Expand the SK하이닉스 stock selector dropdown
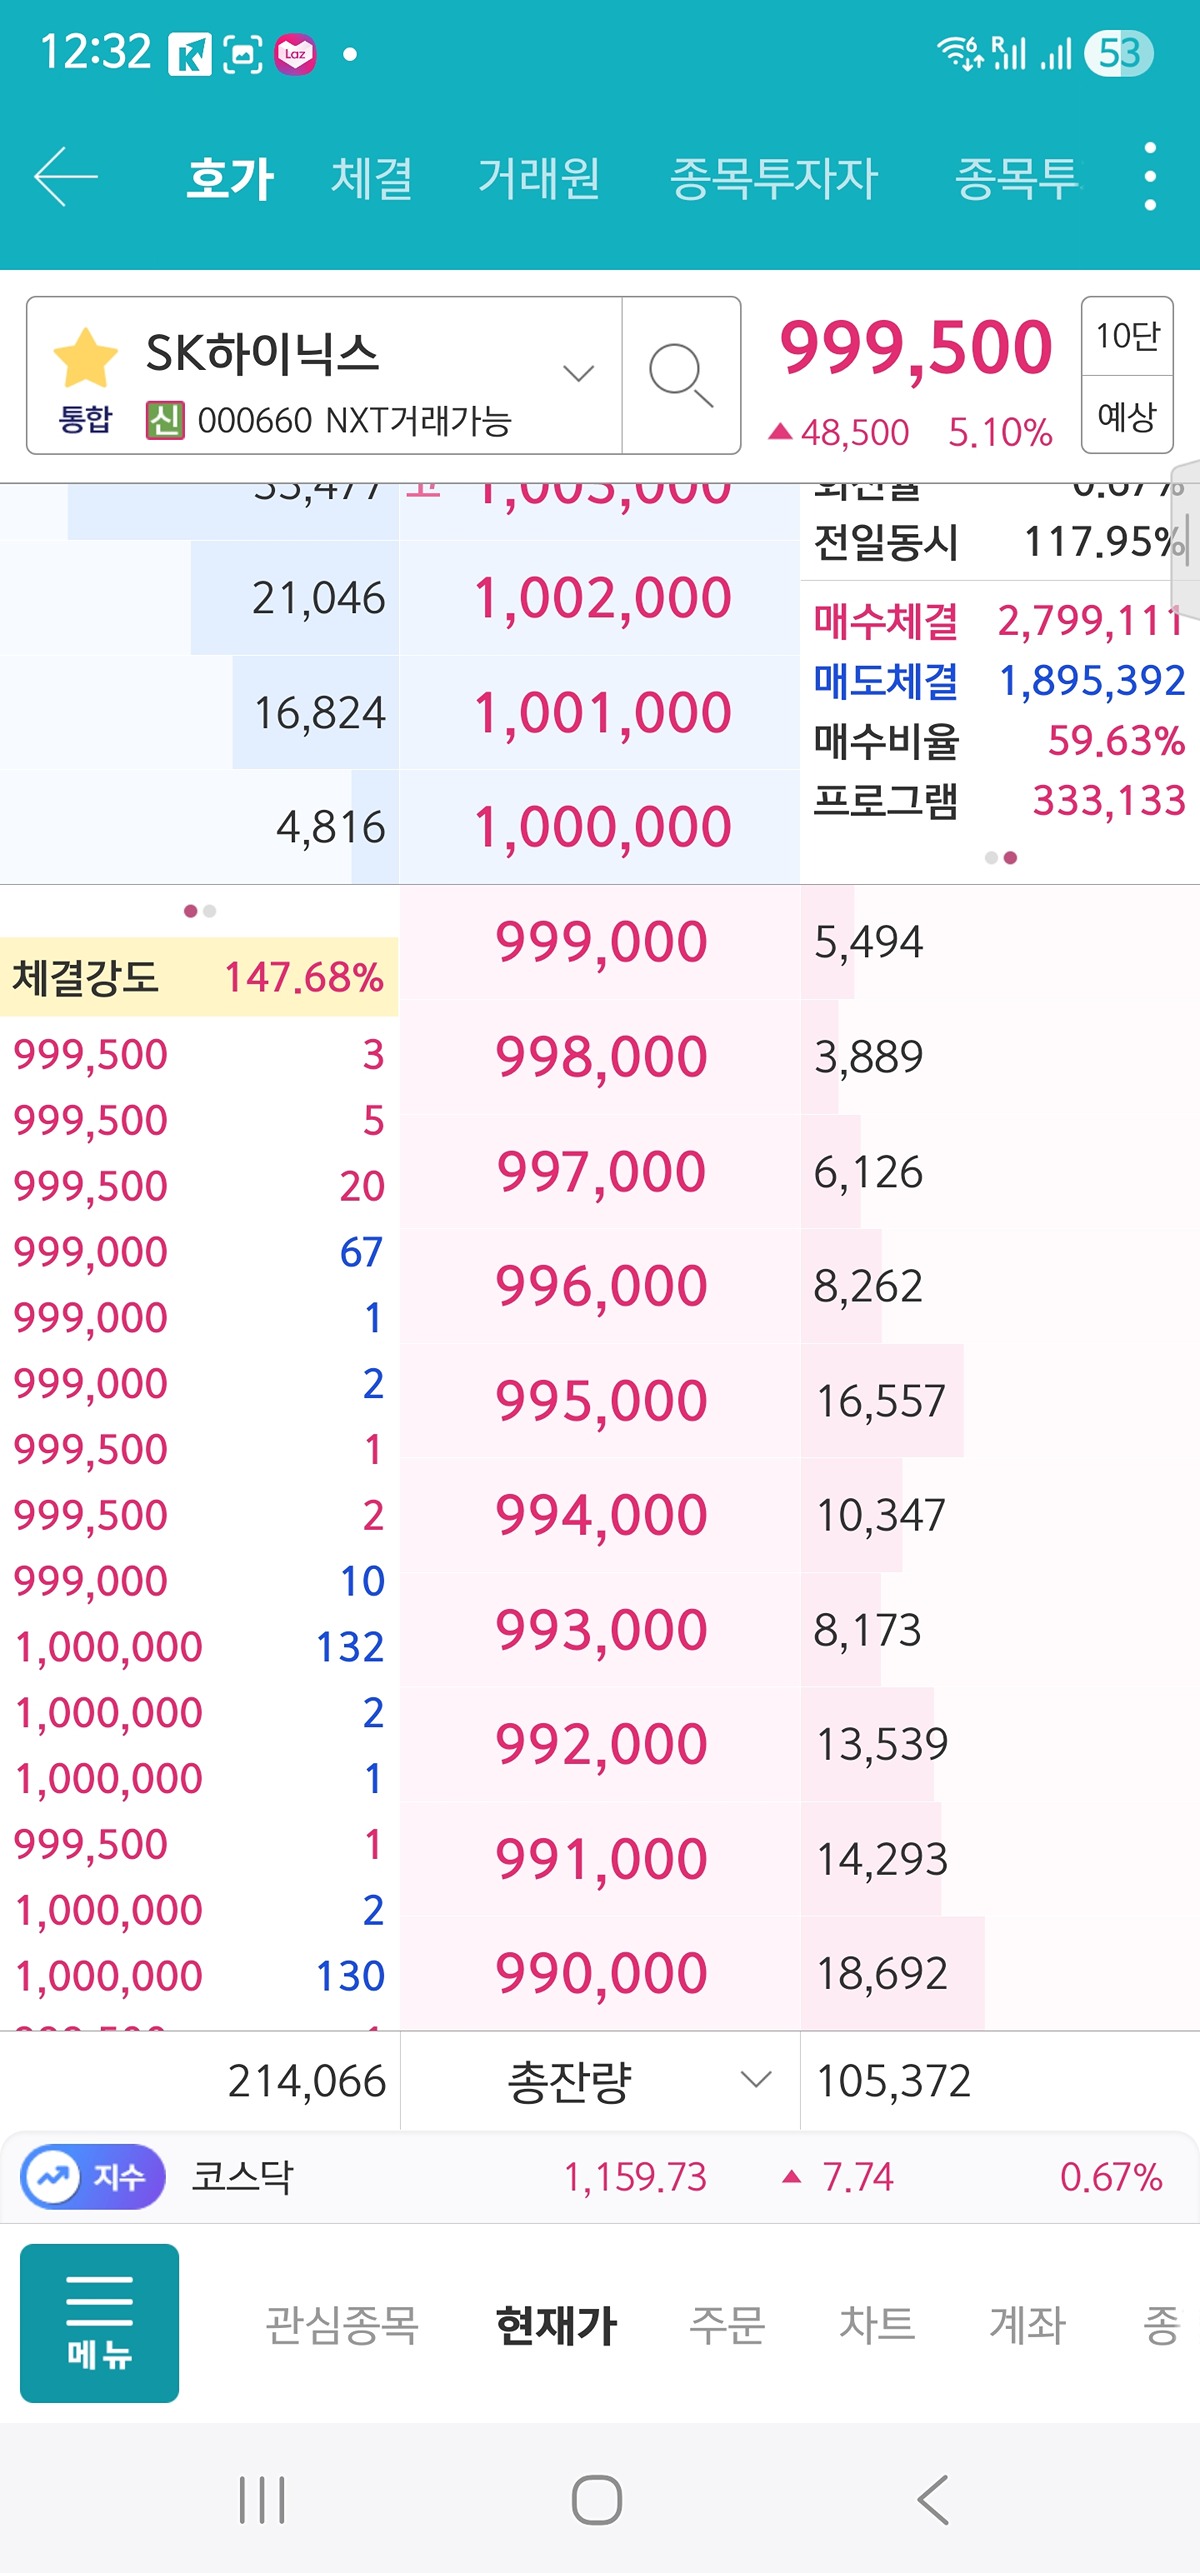1200x2573 pixels. tap(578, 374)
